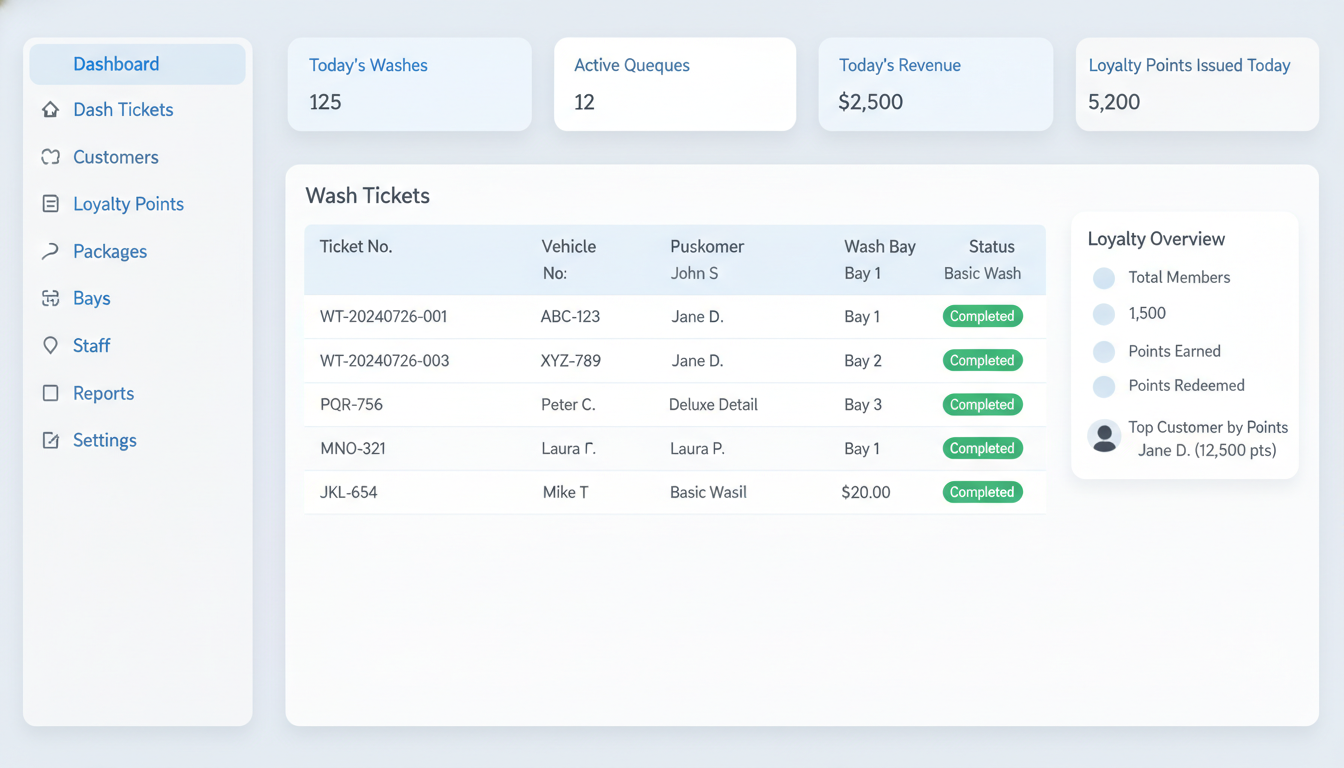
Task: Select the home icon beside Dash Tickets
Action: click(51, 109)
